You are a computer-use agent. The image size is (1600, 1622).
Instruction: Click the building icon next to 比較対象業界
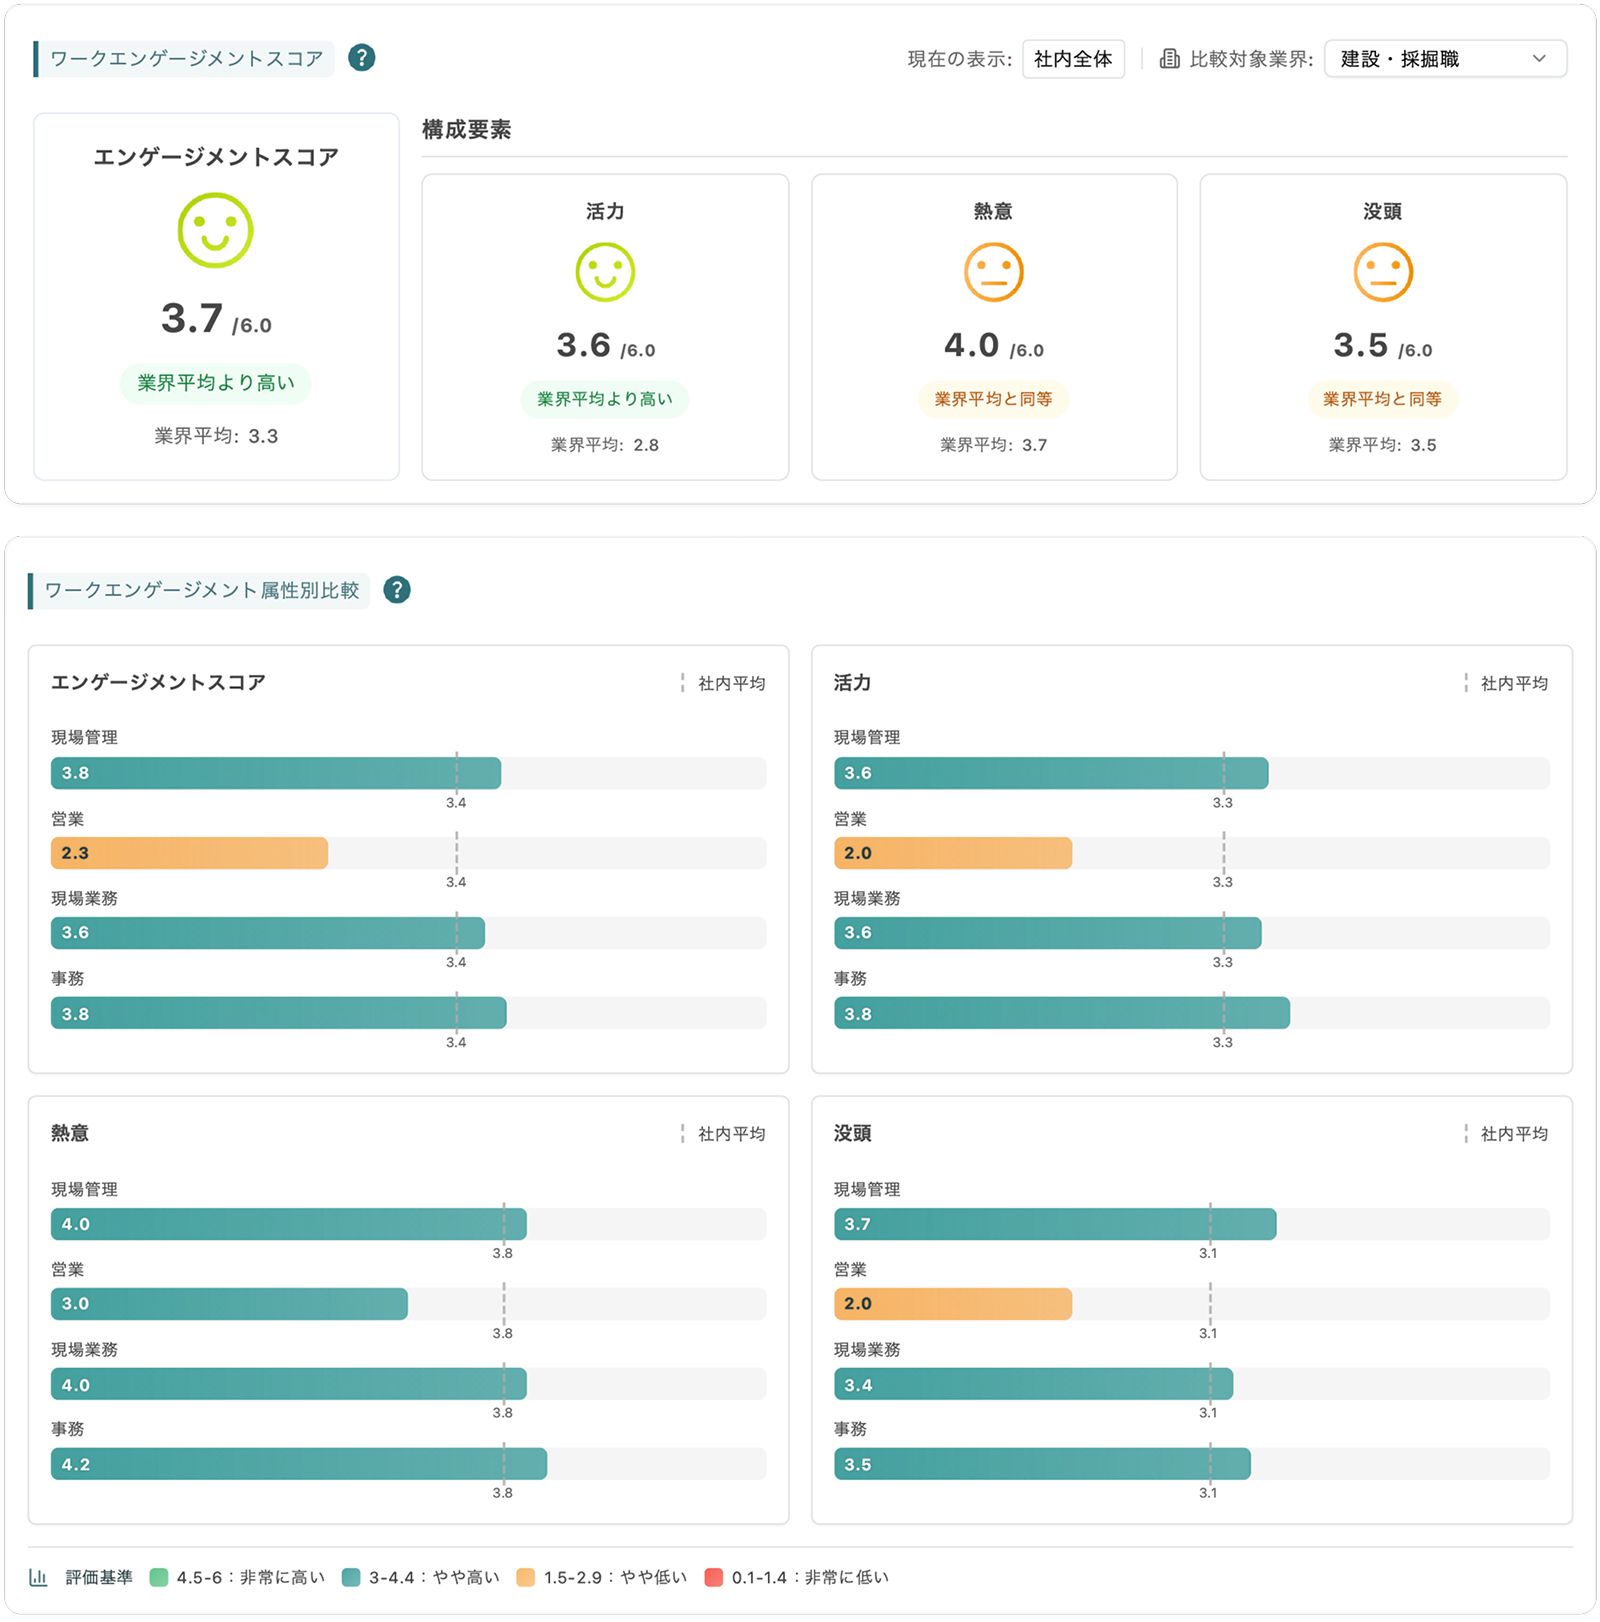click(1168, 59)
